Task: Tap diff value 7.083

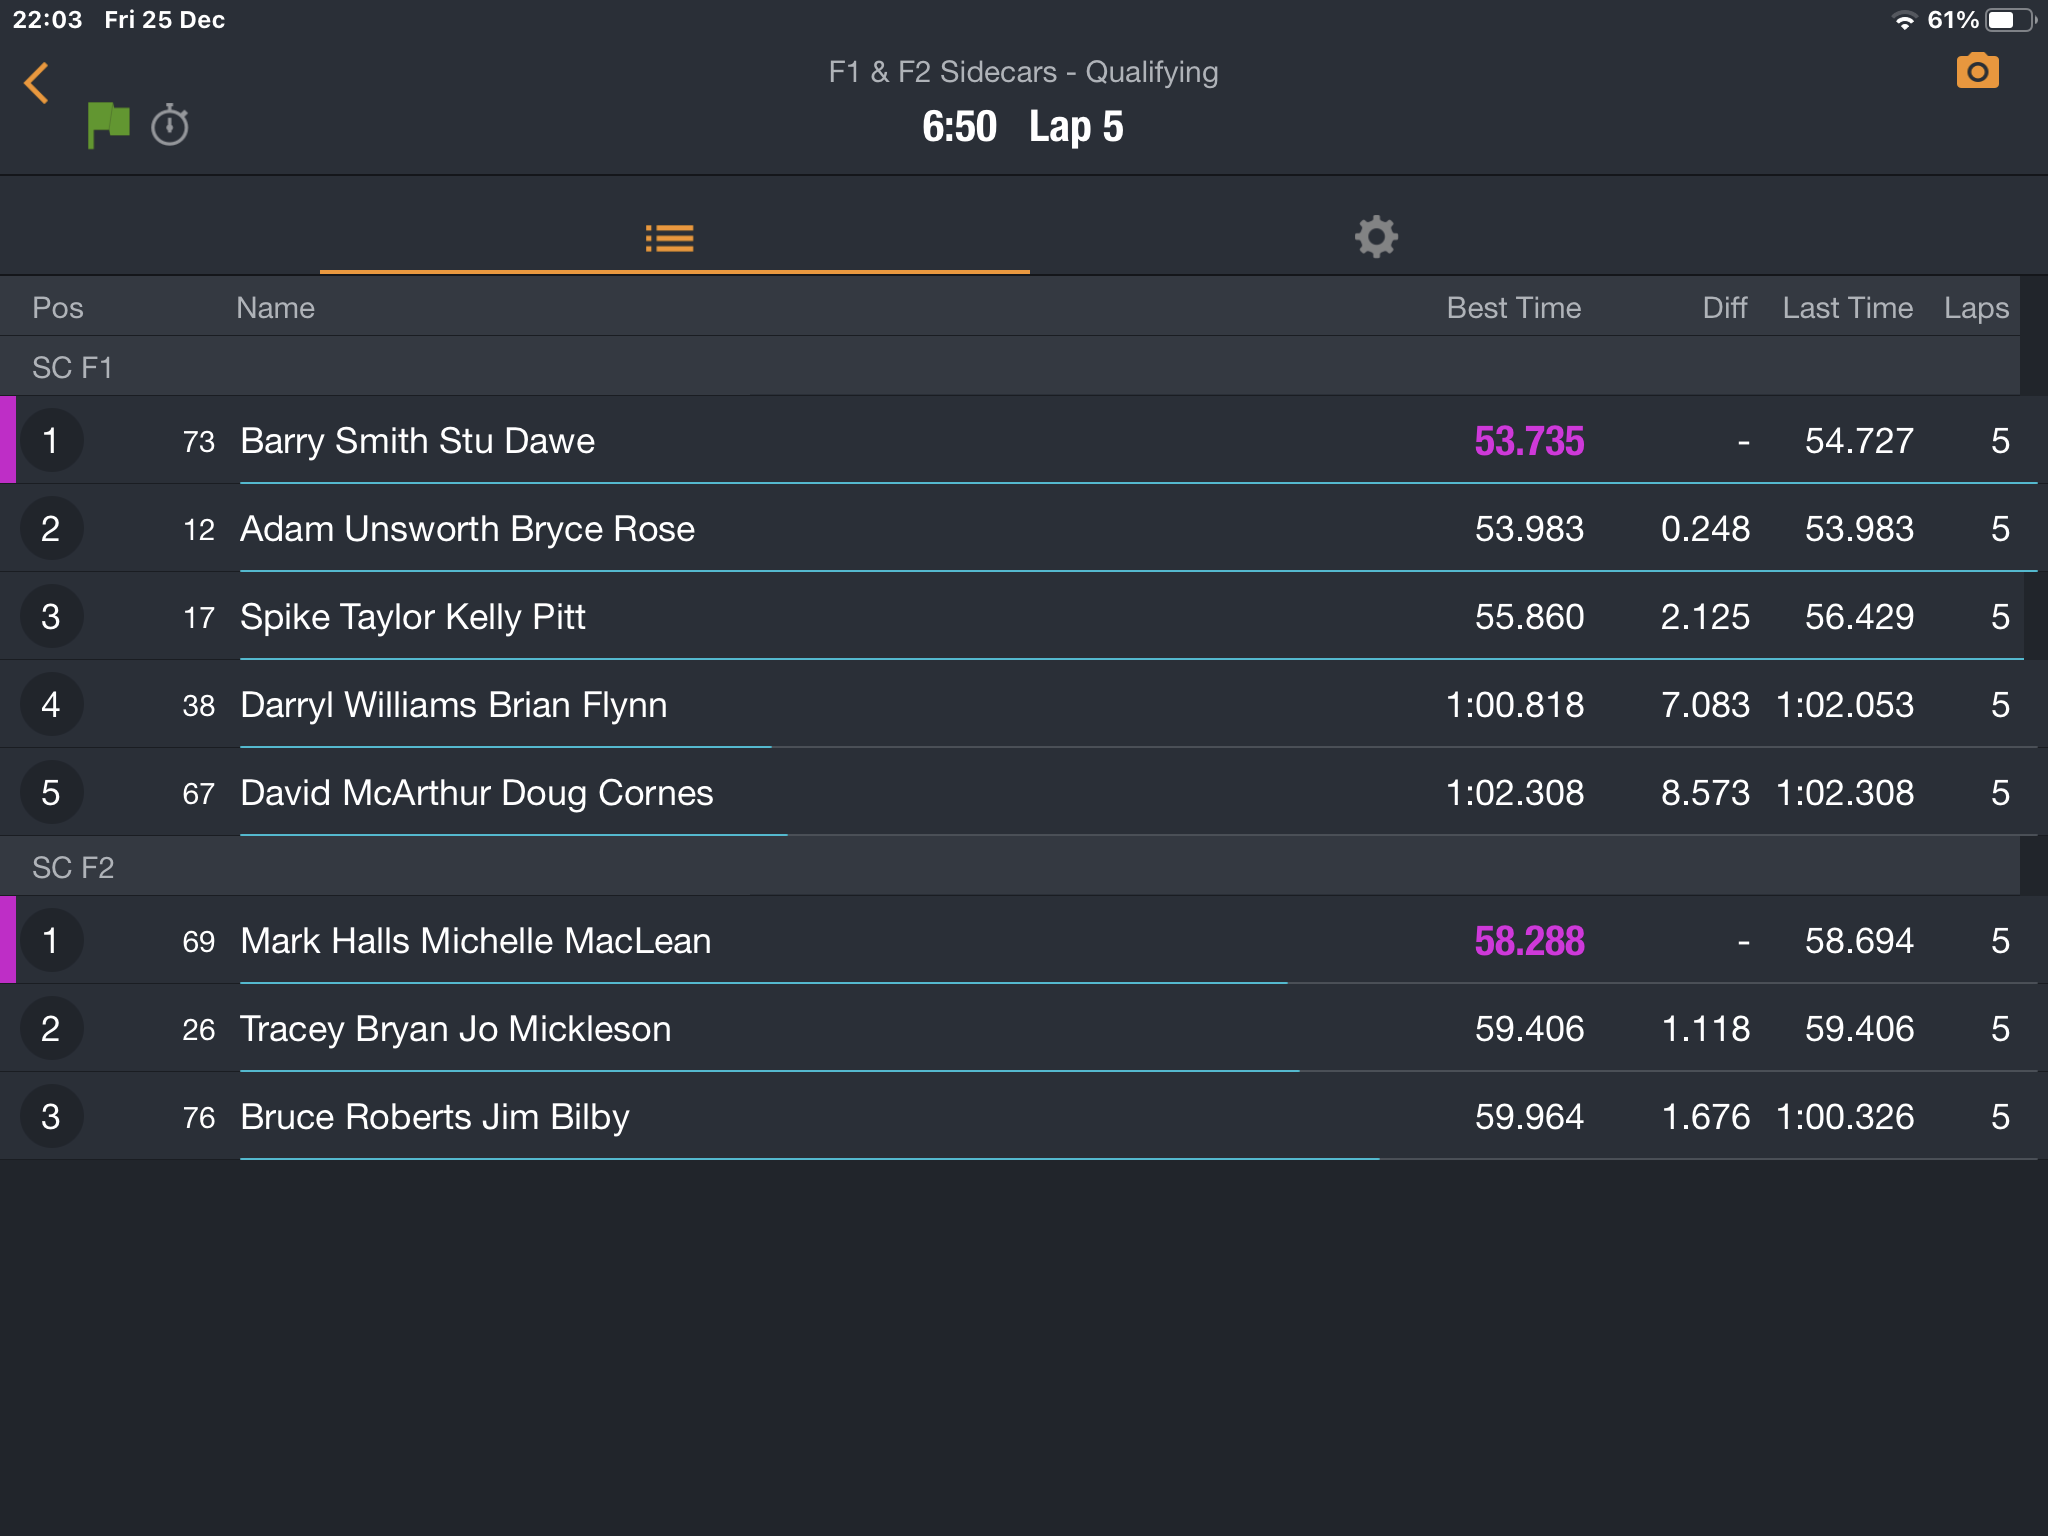Action: [1705, 704]
